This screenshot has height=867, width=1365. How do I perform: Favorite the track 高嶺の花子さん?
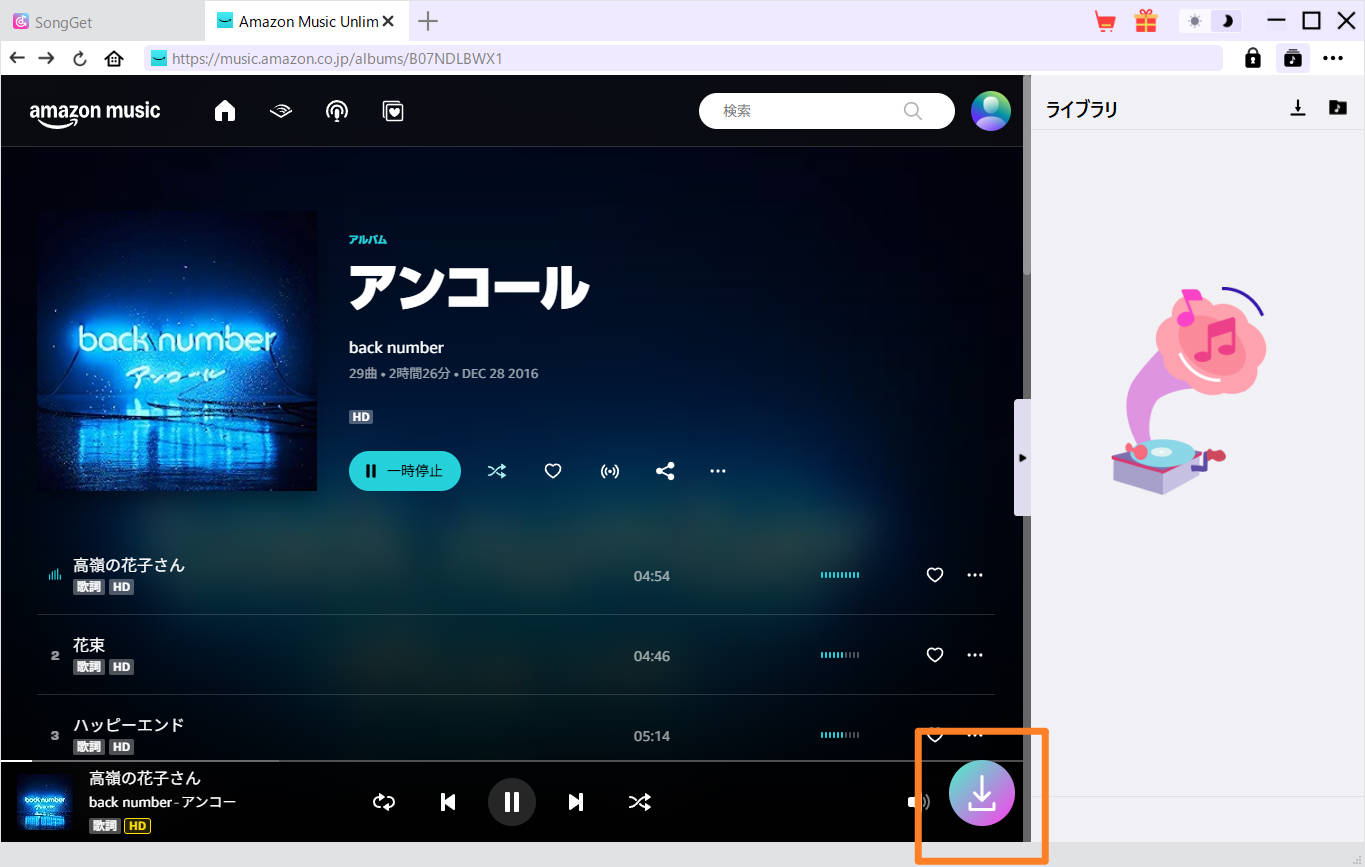pyautogui.click(x=934, y=575)
